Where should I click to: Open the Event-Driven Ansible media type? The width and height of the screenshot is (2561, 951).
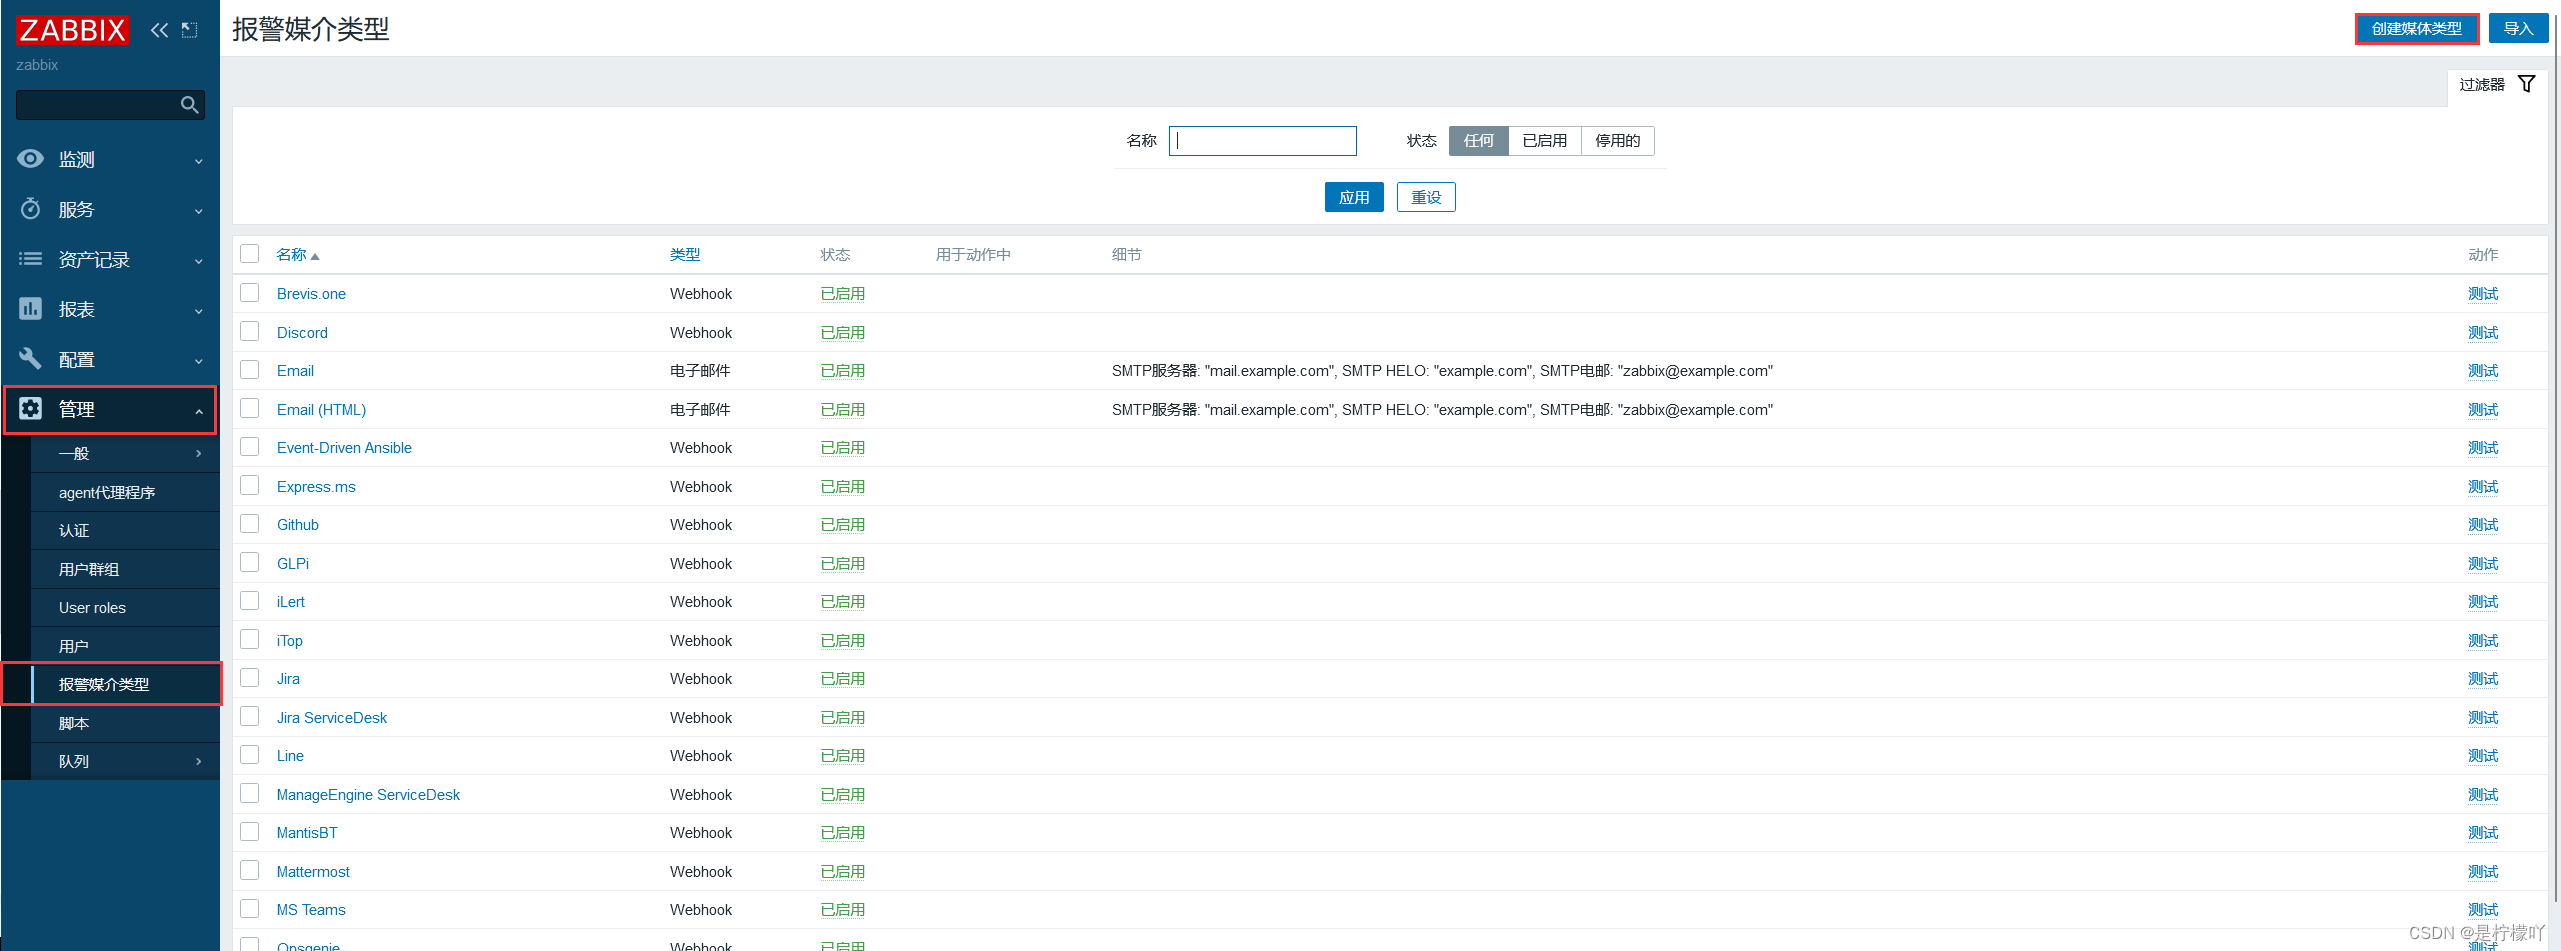344,448
